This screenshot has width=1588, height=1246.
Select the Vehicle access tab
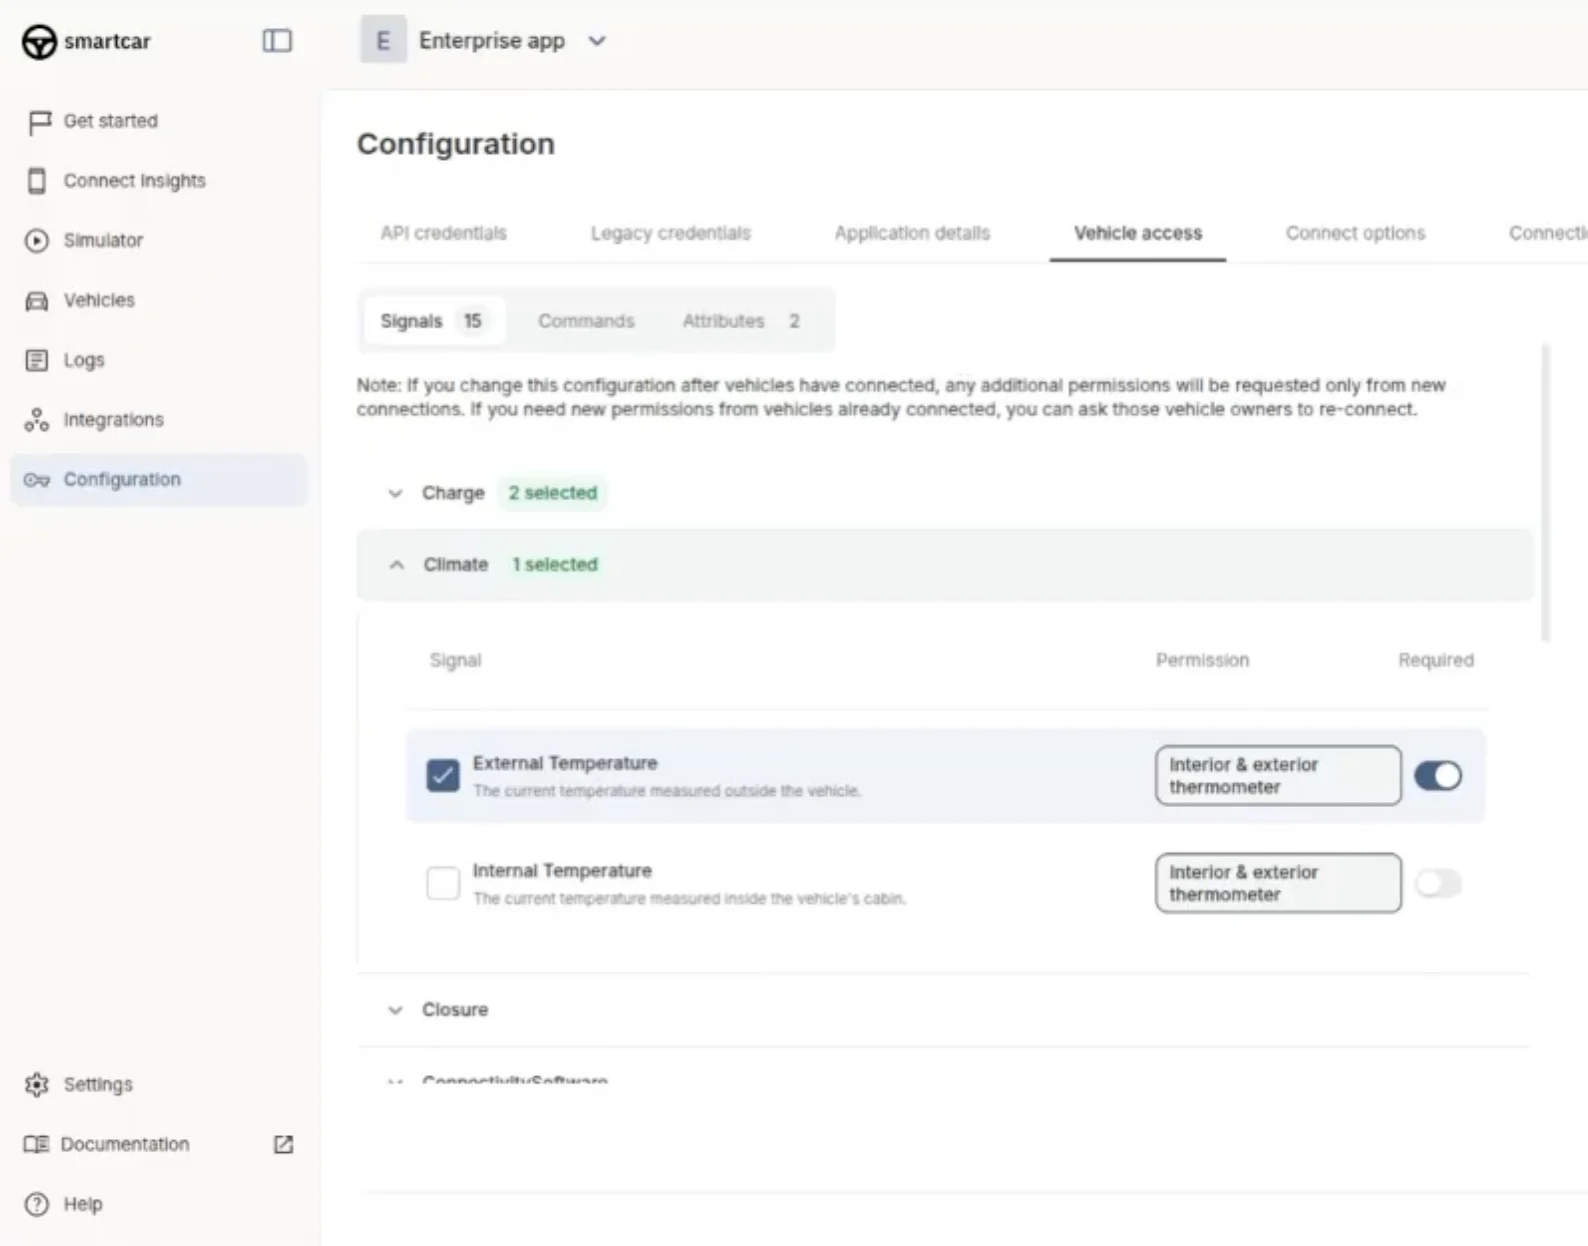tap(1138, 233)
